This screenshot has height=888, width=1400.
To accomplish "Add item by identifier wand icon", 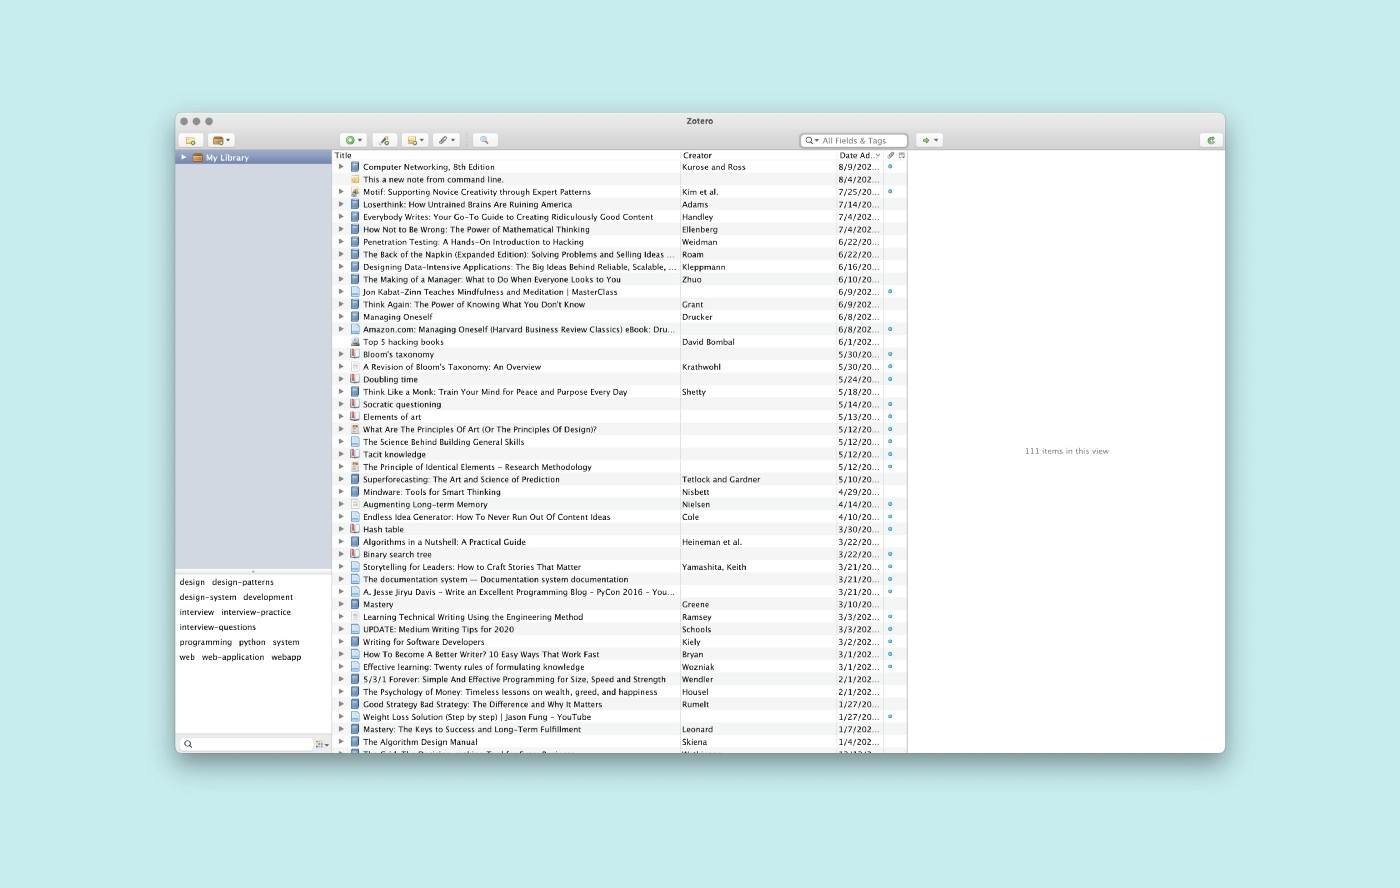I will pos(385,140).
